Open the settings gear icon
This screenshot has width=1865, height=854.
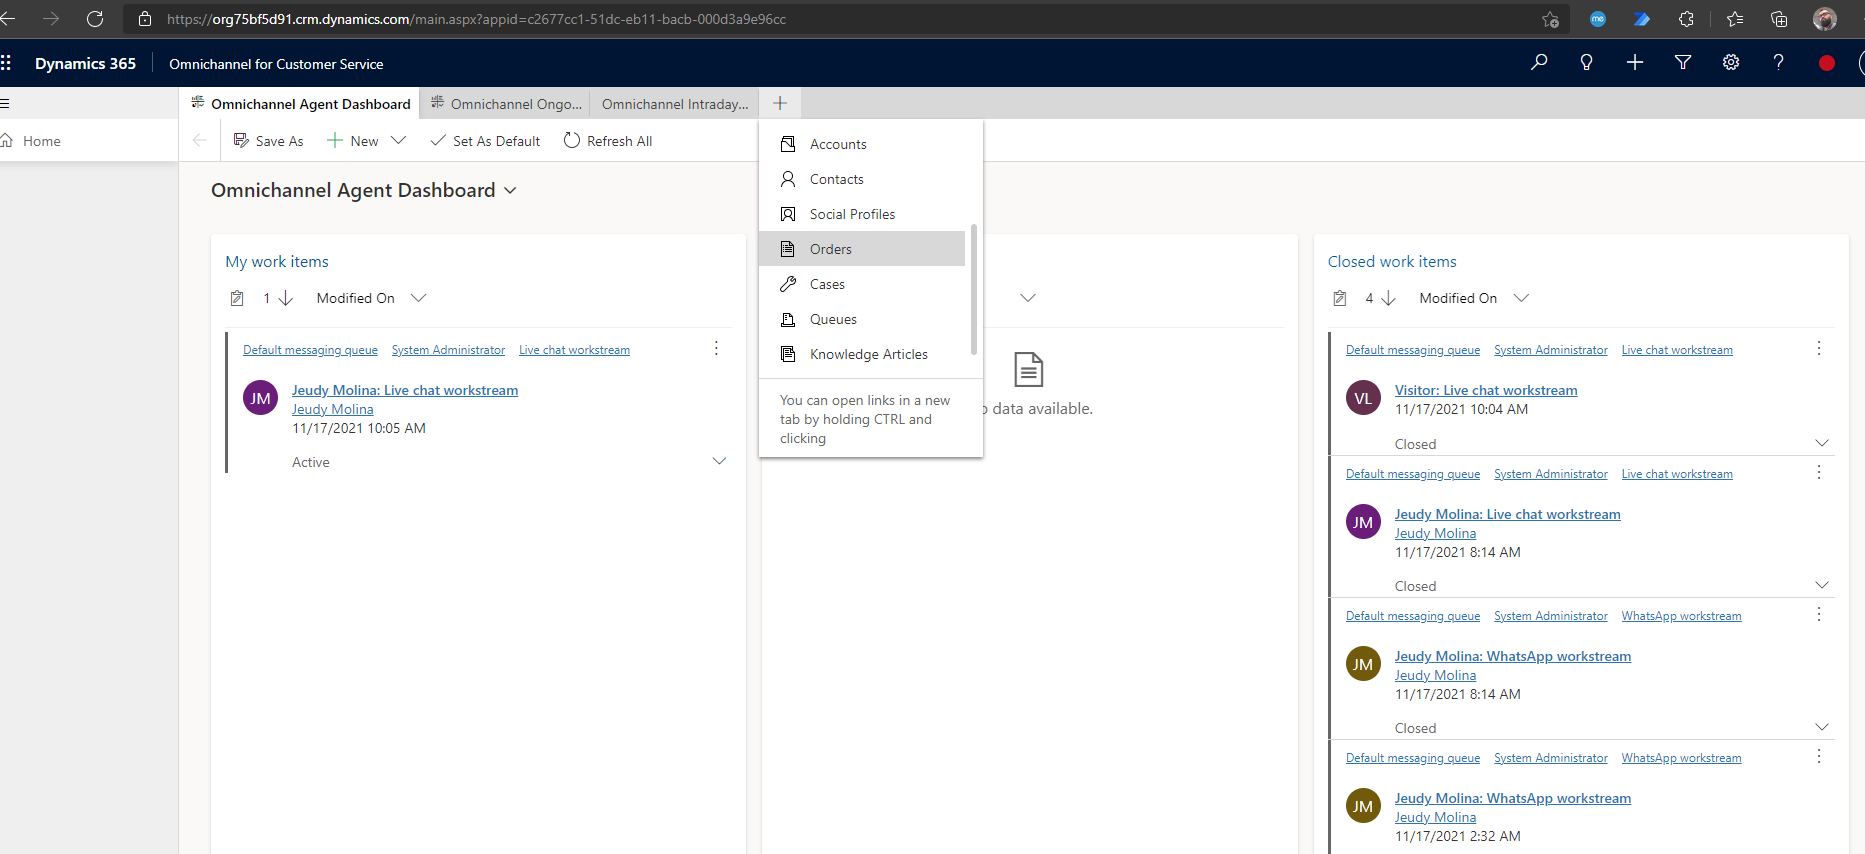1731,62
